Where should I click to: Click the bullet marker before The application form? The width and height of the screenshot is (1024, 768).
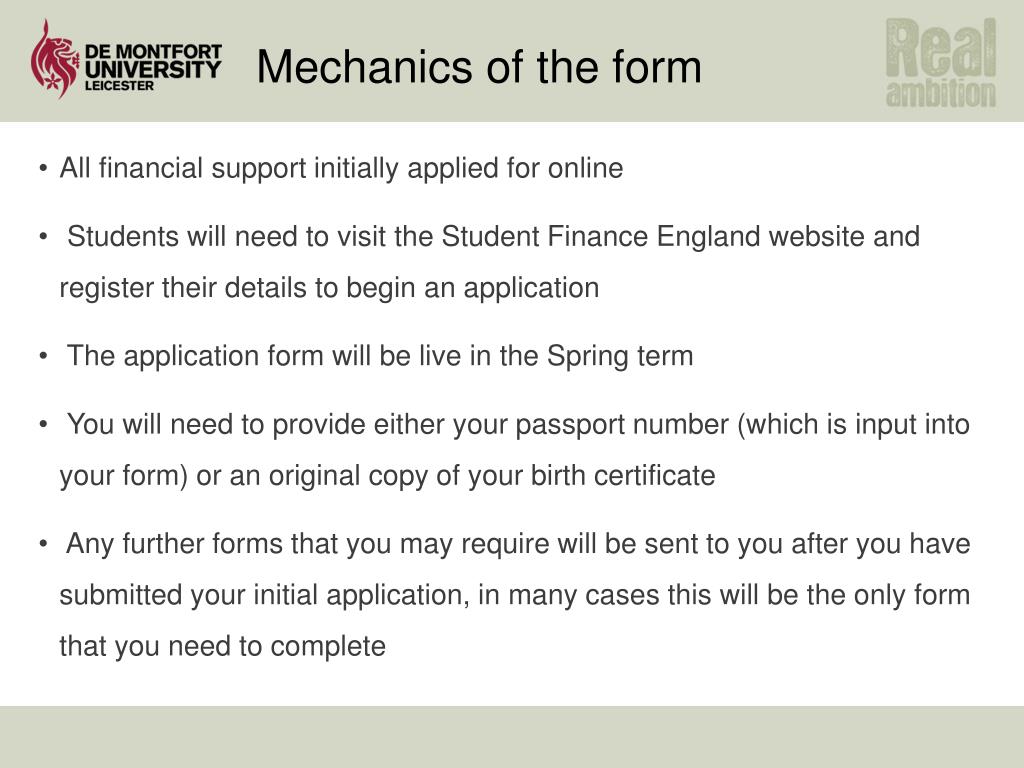[43, 357]
